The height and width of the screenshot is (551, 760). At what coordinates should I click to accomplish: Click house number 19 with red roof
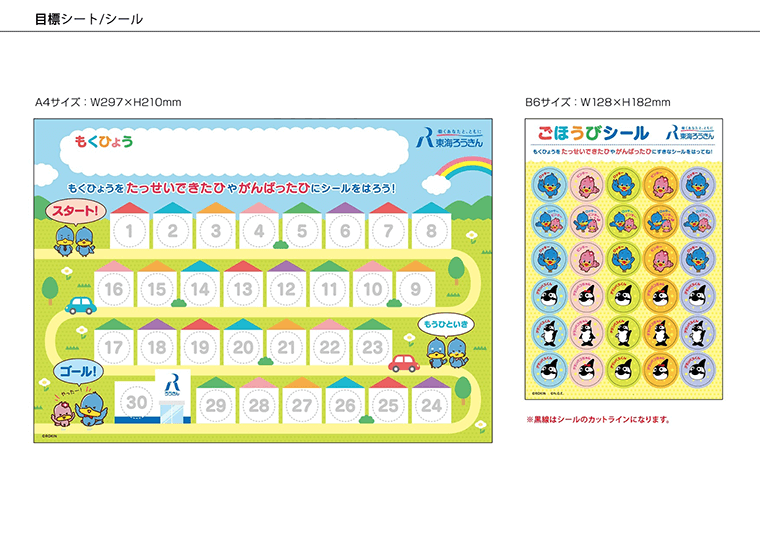tap(200, 342)
